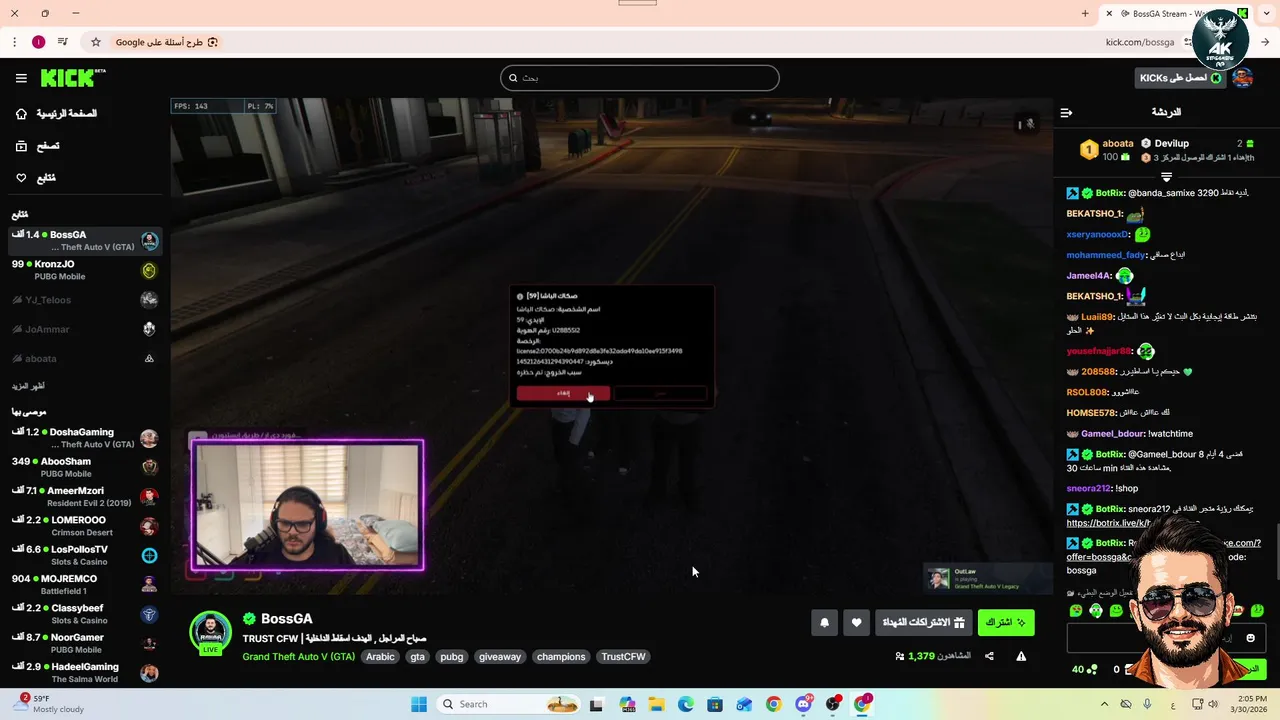Screen dimensions: 1280x720
Task: Open the Grand Theft Auto V (GTA) category link
Action: 298,657
